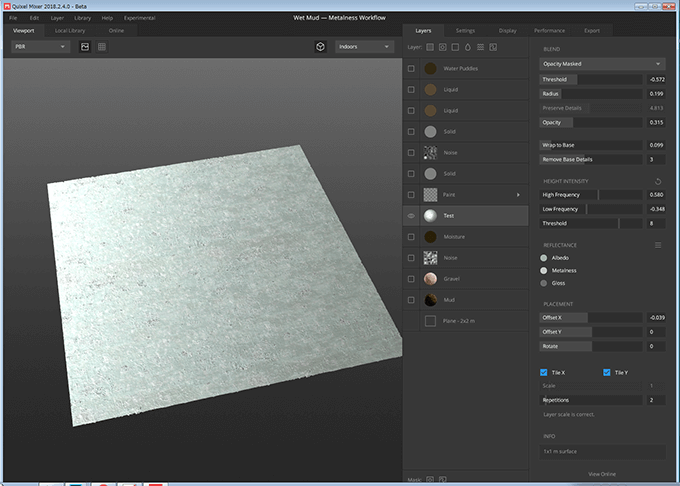Uncheck the Tile Y checkbox
680x486 pixels.
tap(607, 372)
